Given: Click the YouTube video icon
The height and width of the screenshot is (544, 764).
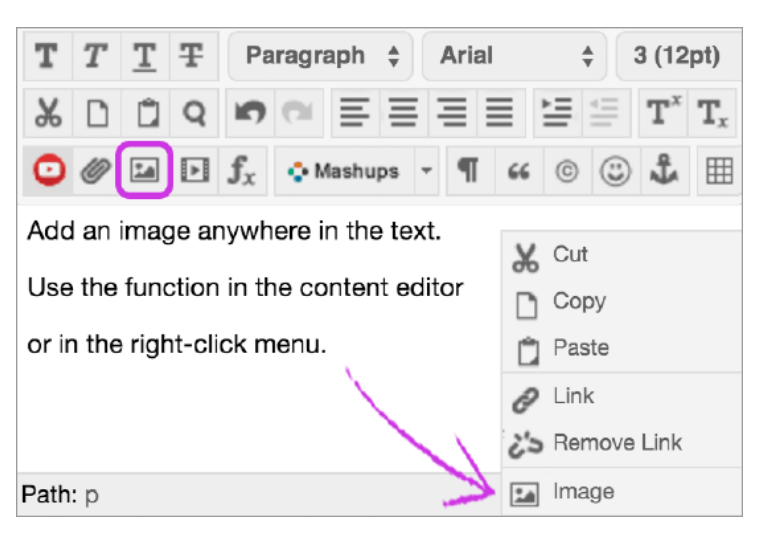Looking at the screenshot, I should (46, 171).
